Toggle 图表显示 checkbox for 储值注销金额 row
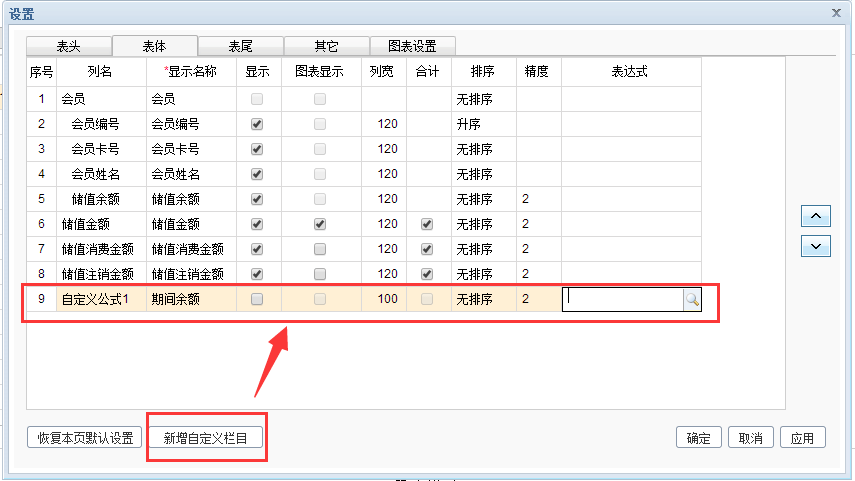855x481 pixels. [x=320, y=274]
